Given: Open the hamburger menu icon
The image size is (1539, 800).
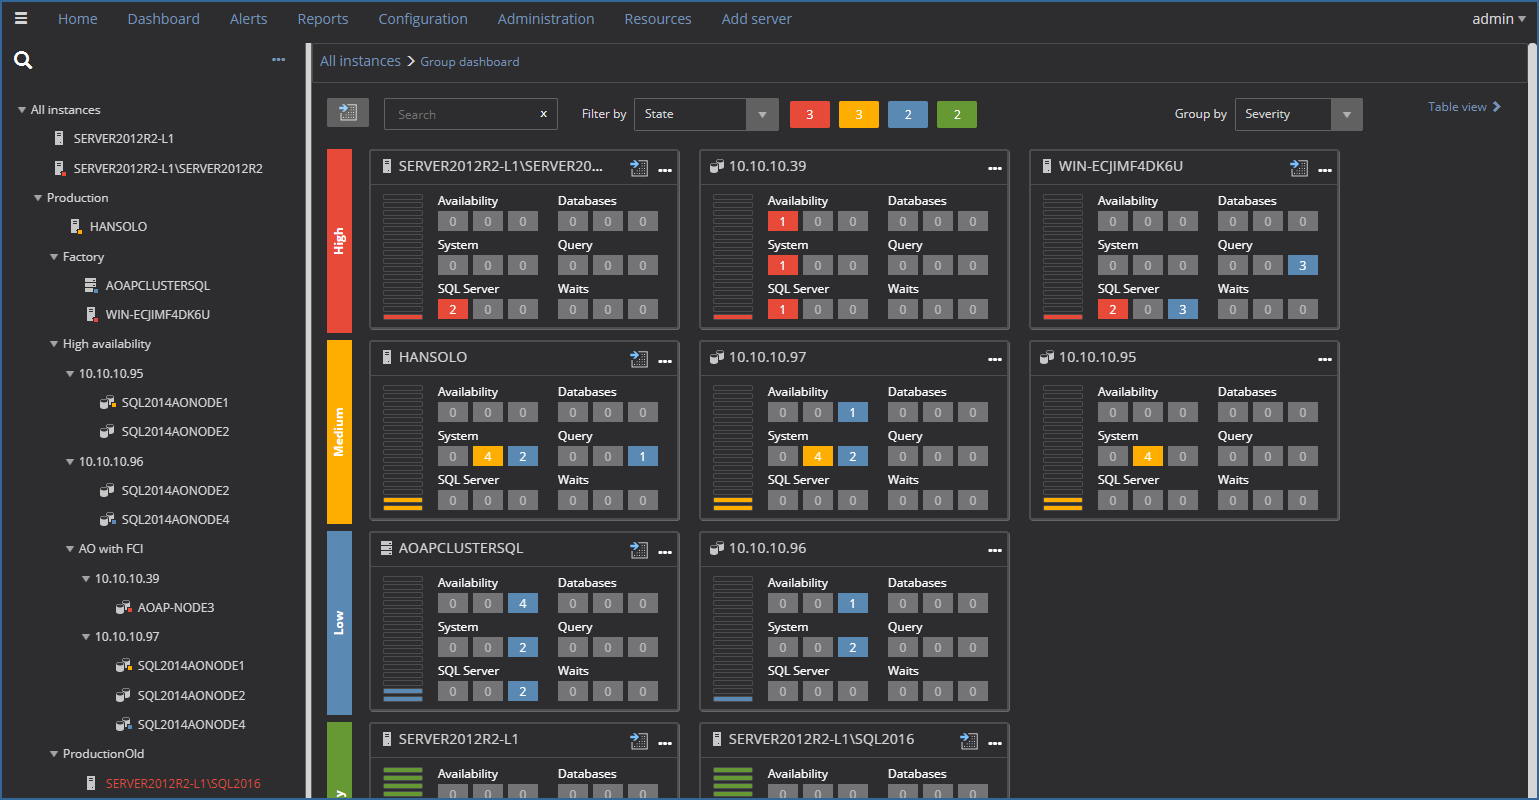Looking at the screenshot, I should click(x=21, y=18).
